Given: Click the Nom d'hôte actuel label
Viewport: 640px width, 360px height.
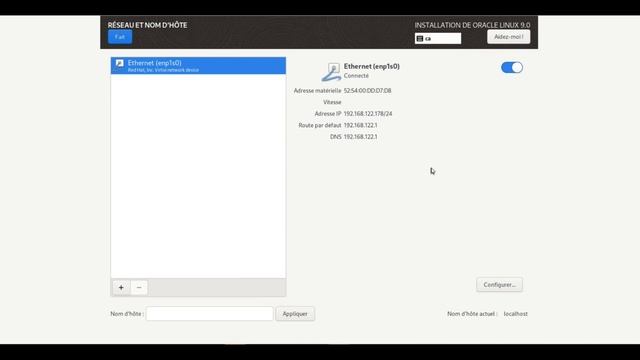Looking at the screenshot, I should (x=472, y=314).
